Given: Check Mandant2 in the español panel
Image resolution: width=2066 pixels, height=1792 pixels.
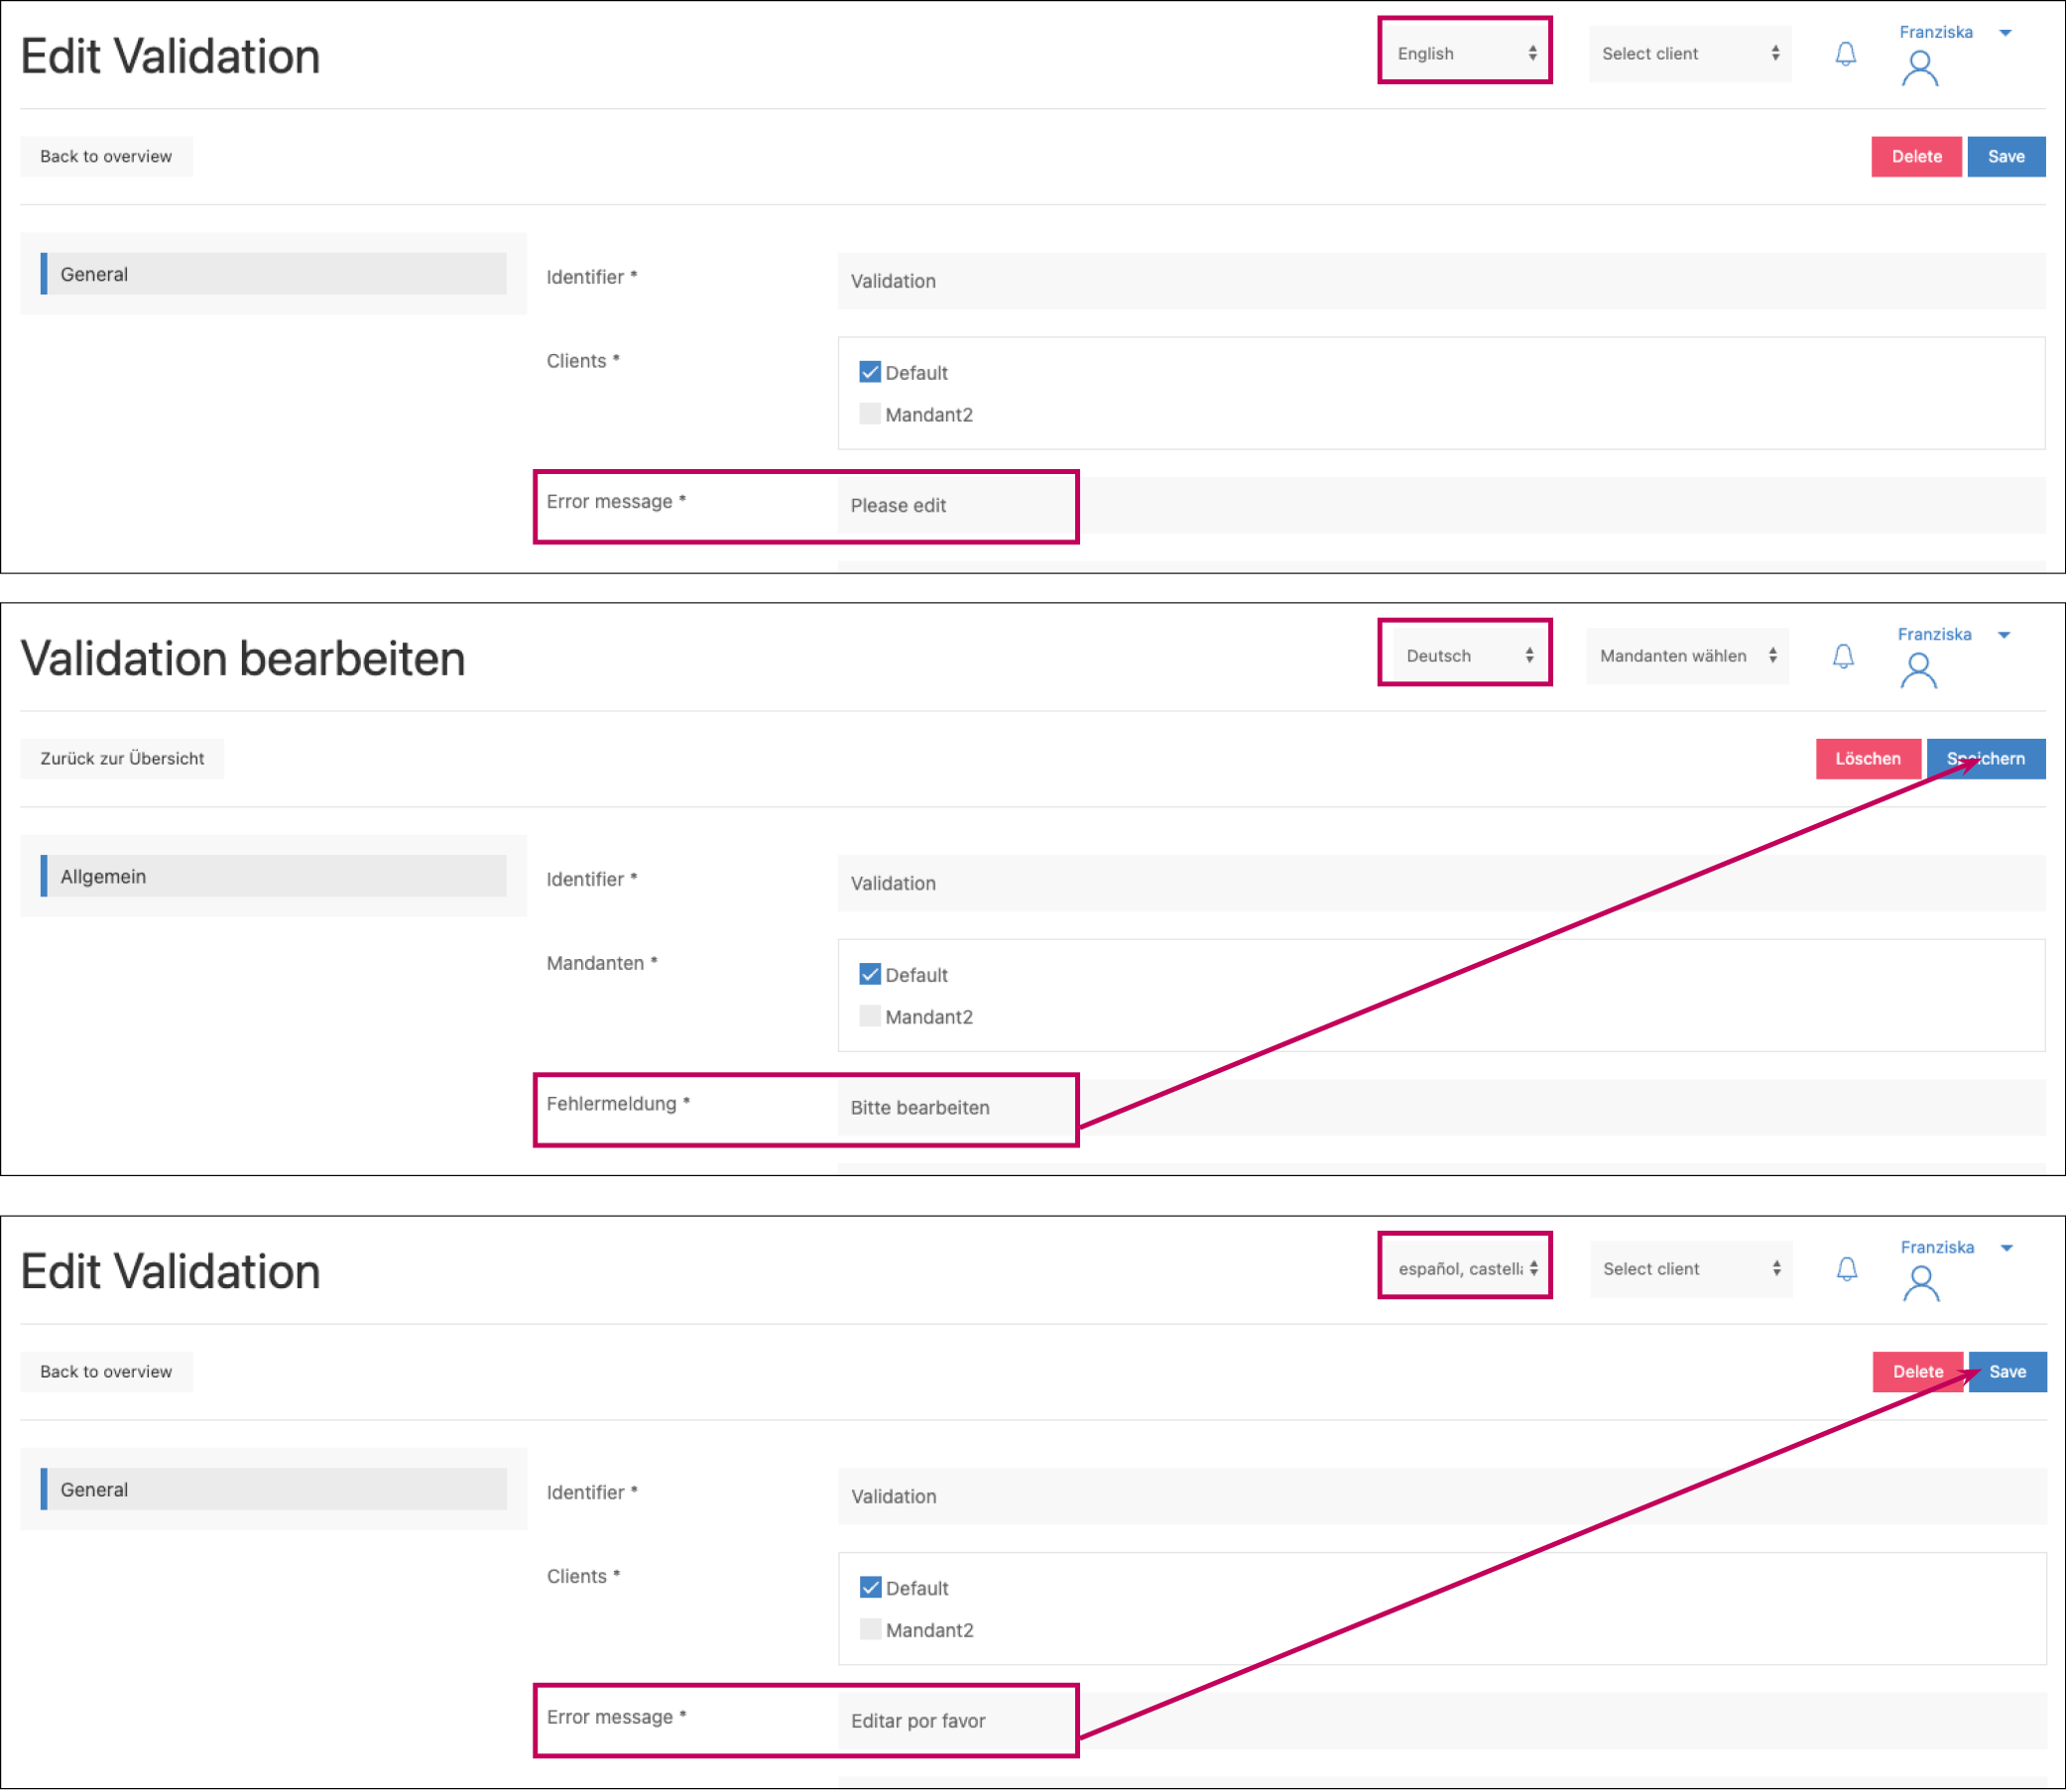Looking at the screenshot, I should click(870, 1629).
